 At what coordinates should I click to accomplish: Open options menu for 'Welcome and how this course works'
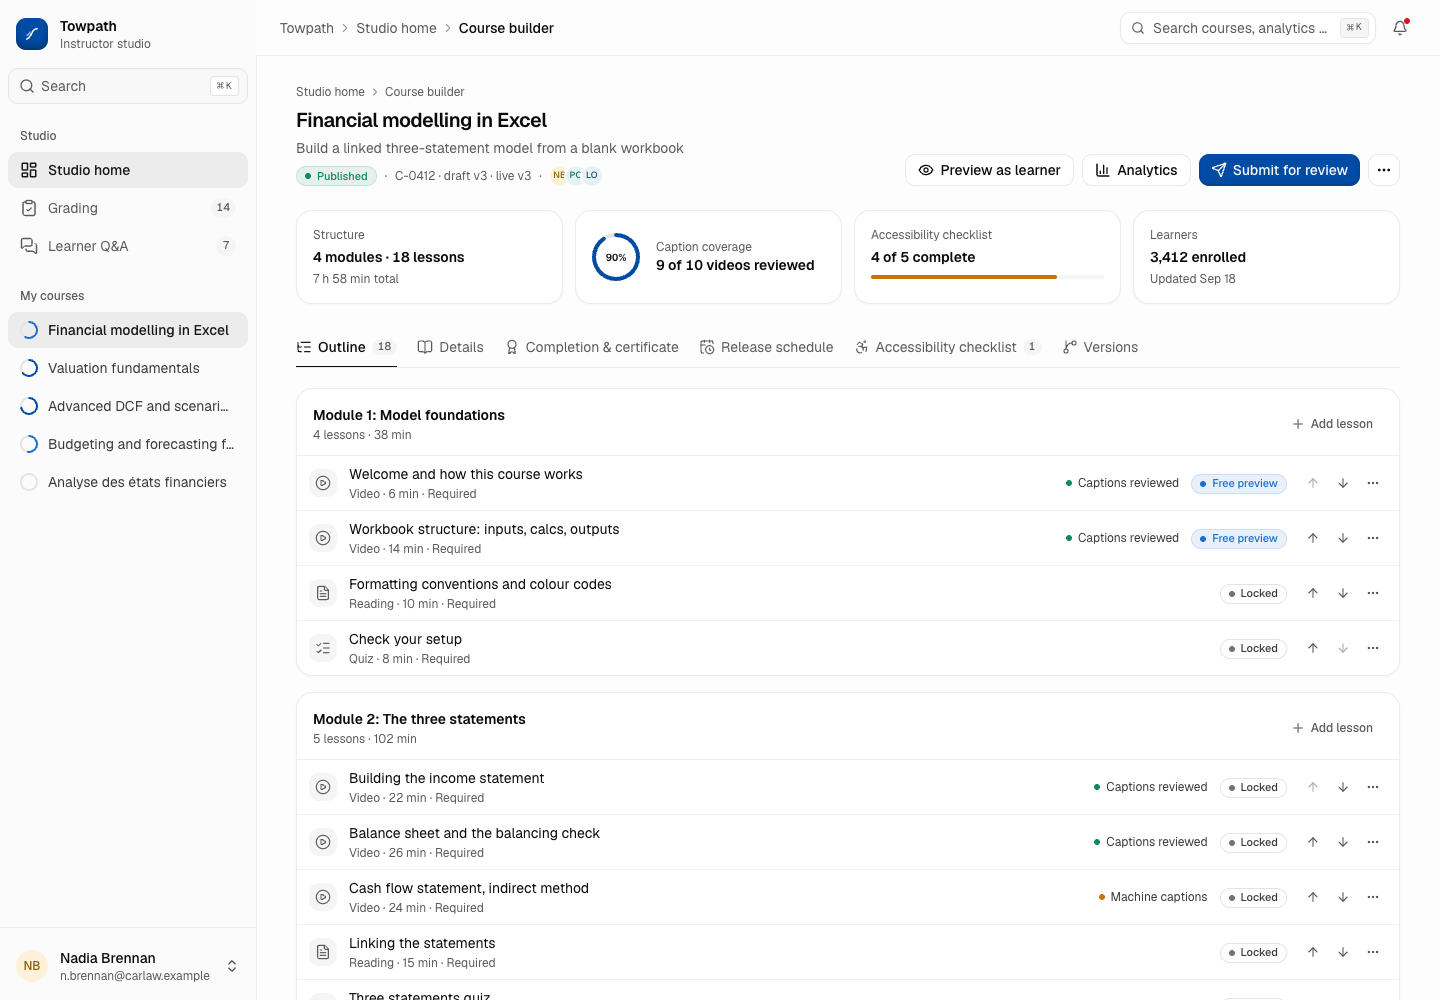click(x=1373, y=483)
